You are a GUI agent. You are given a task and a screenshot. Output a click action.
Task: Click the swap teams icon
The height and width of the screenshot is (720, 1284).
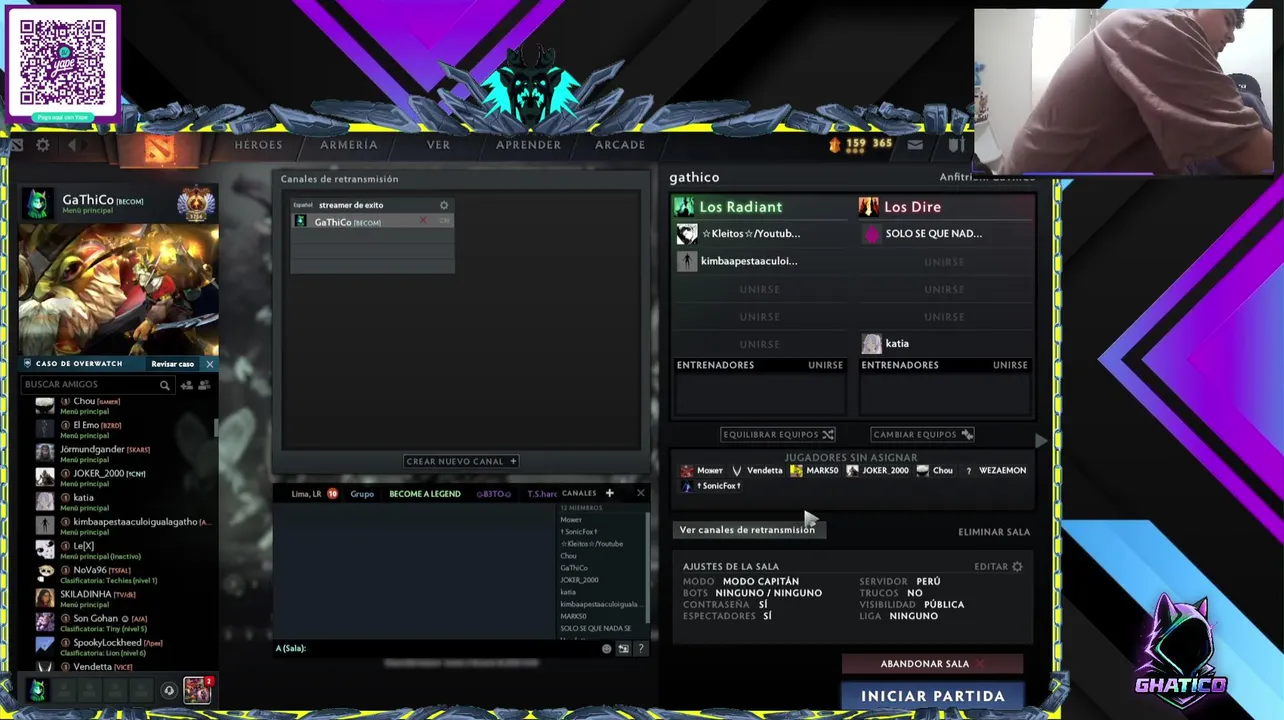(966, 435)
